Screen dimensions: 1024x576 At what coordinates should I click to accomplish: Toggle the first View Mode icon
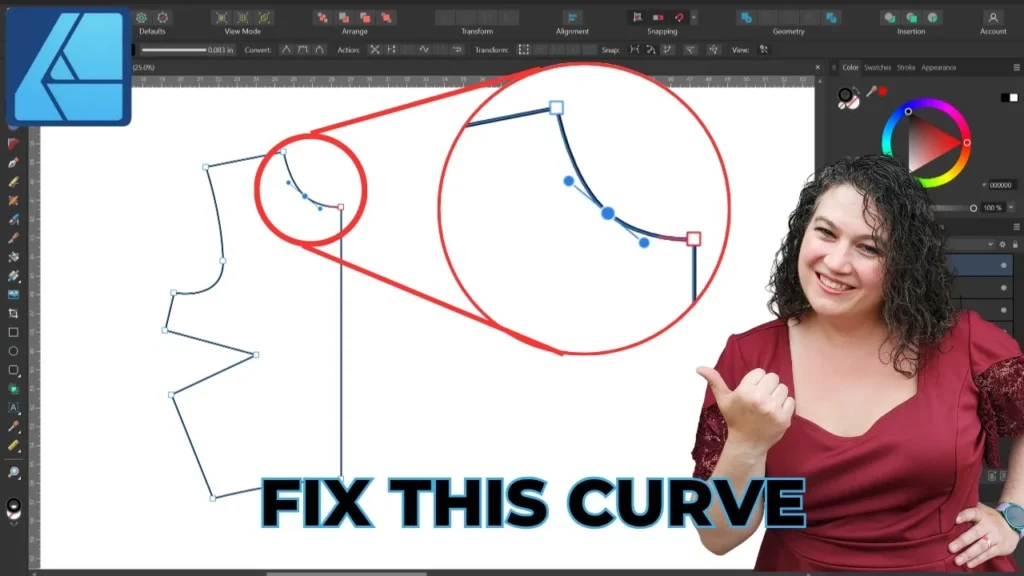pos(221,18)
